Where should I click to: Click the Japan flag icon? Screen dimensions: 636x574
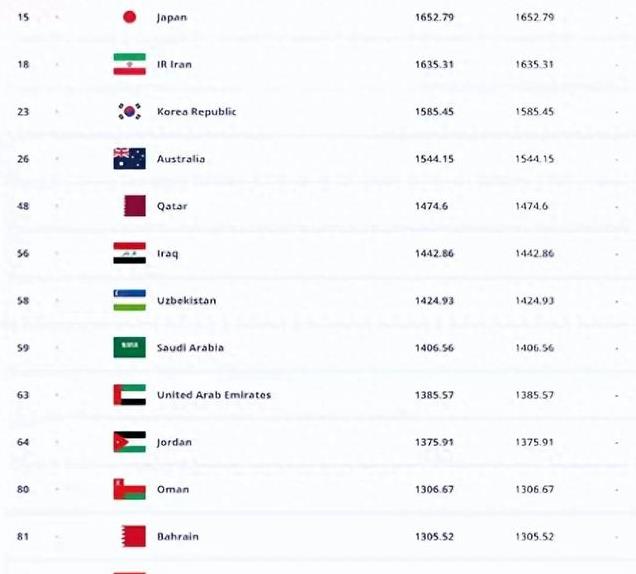pos(129,17)
